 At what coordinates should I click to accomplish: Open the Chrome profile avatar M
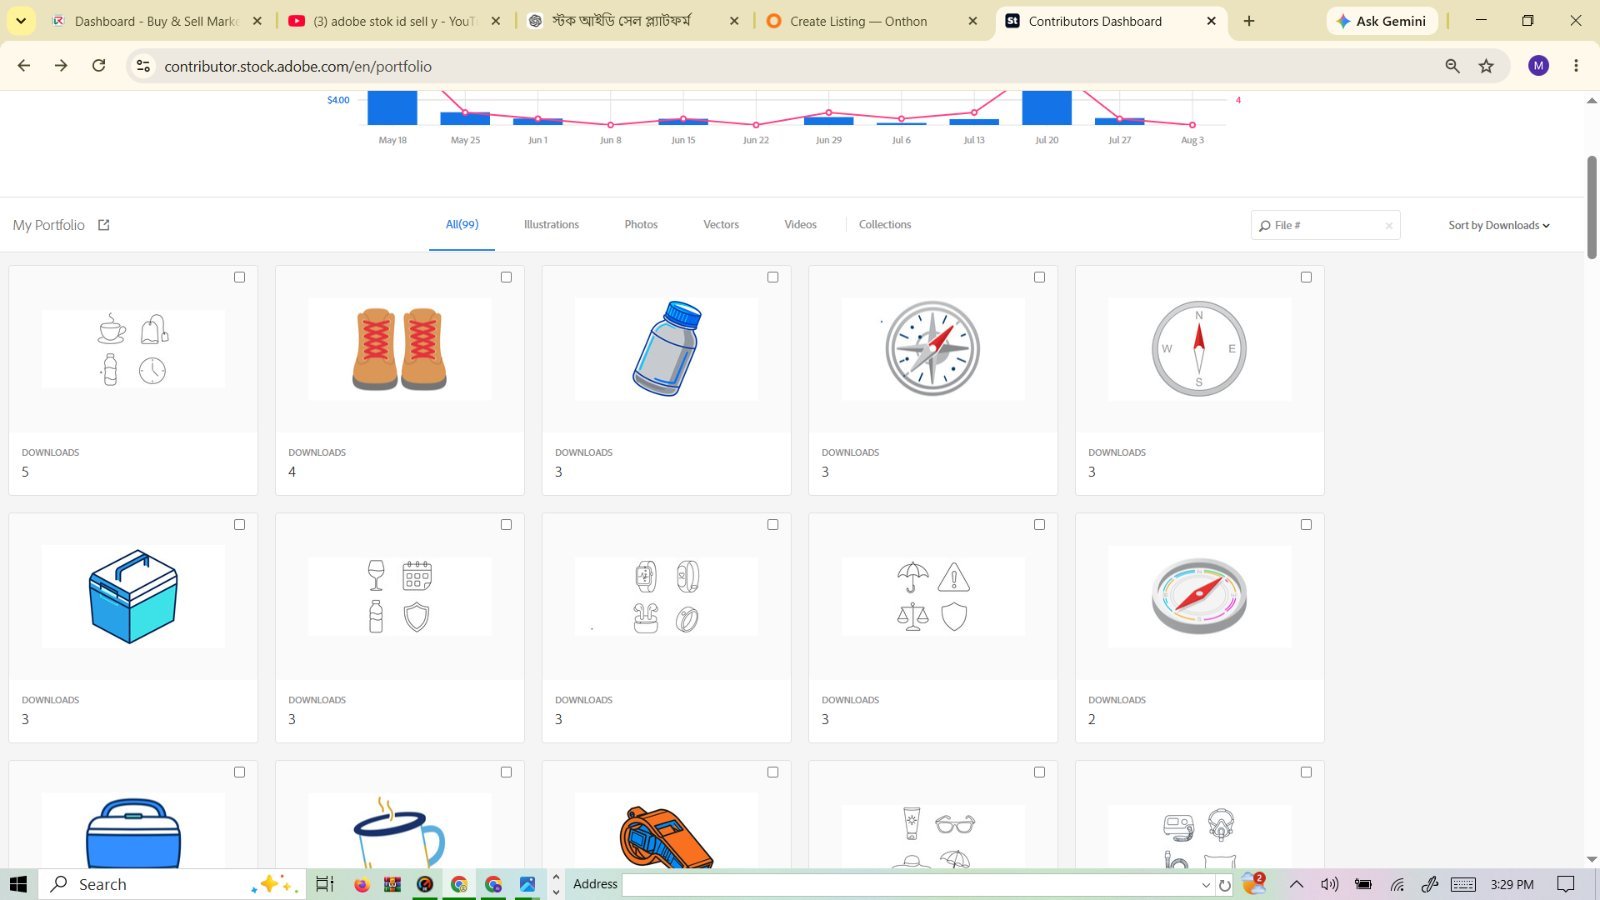(x=1538, y=66)
